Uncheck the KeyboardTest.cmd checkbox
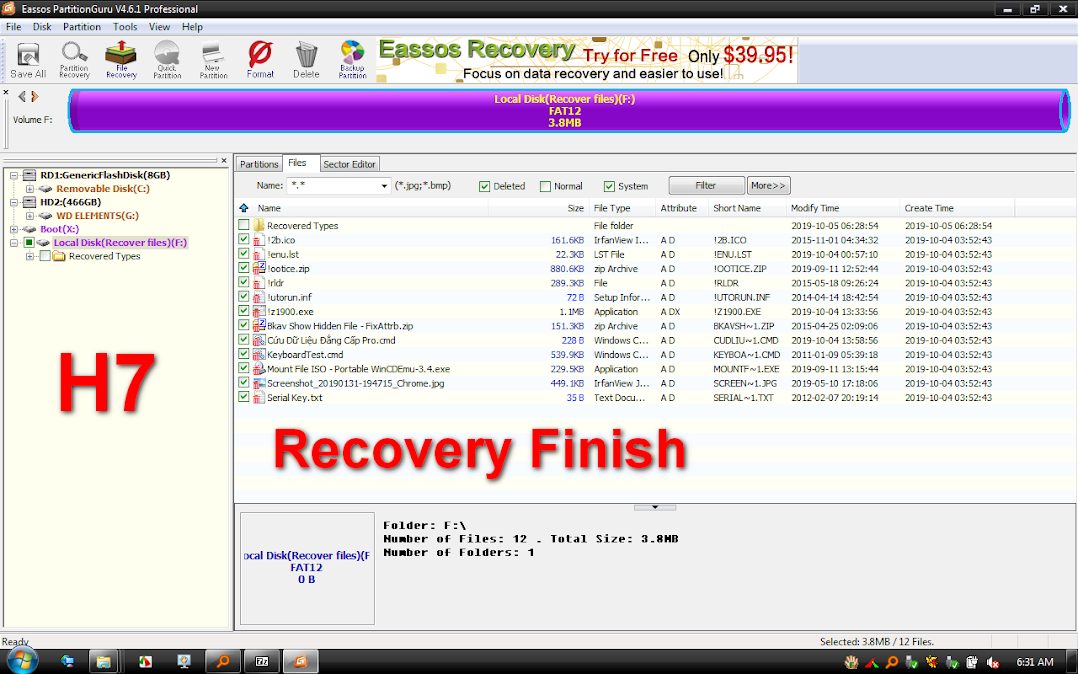The width and height of the screenshot is (1078, 674). pyautogui.click(x=243, y=354)
